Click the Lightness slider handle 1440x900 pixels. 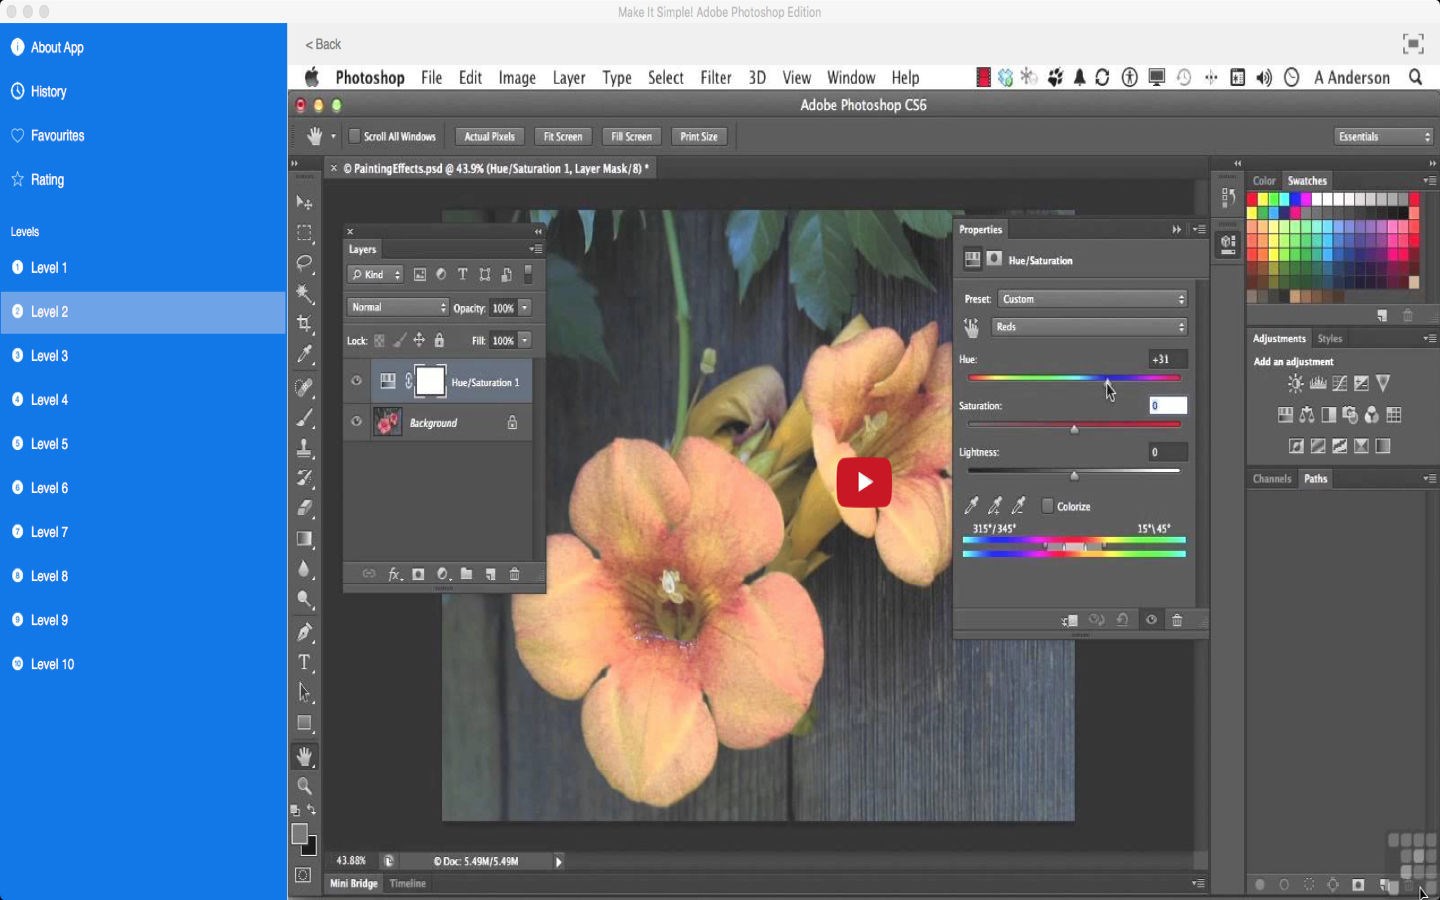click(x=1075, y=476)
